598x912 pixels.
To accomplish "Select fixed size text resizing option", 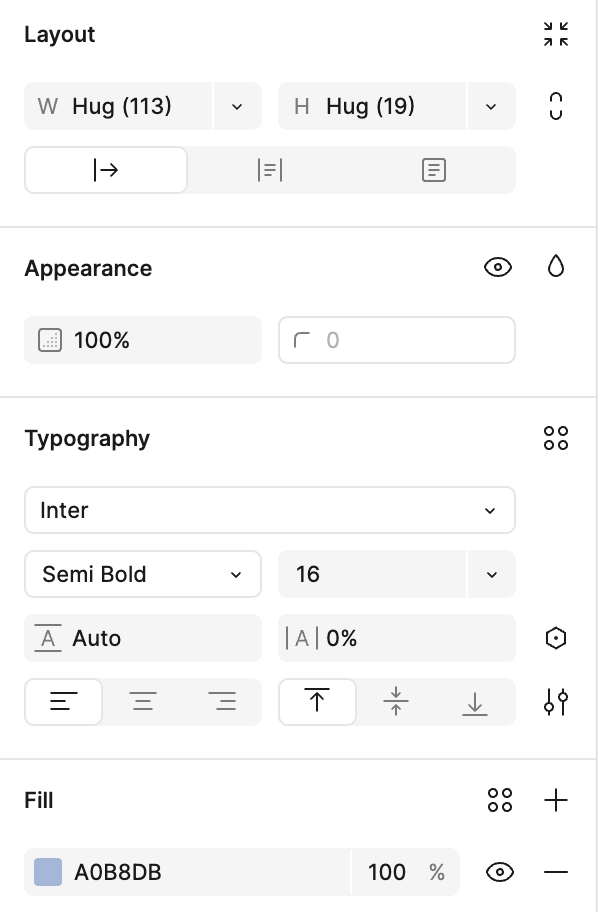I will click(x=433, y=170).
